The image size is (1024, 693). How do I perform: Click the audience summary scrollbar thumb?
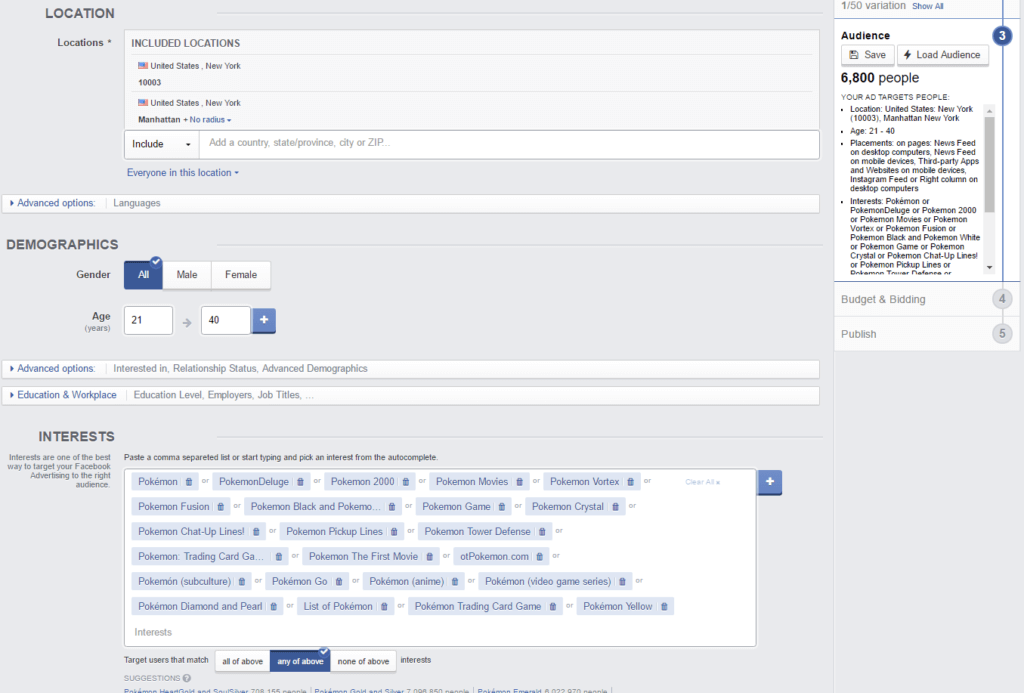(x=989, y=164)
